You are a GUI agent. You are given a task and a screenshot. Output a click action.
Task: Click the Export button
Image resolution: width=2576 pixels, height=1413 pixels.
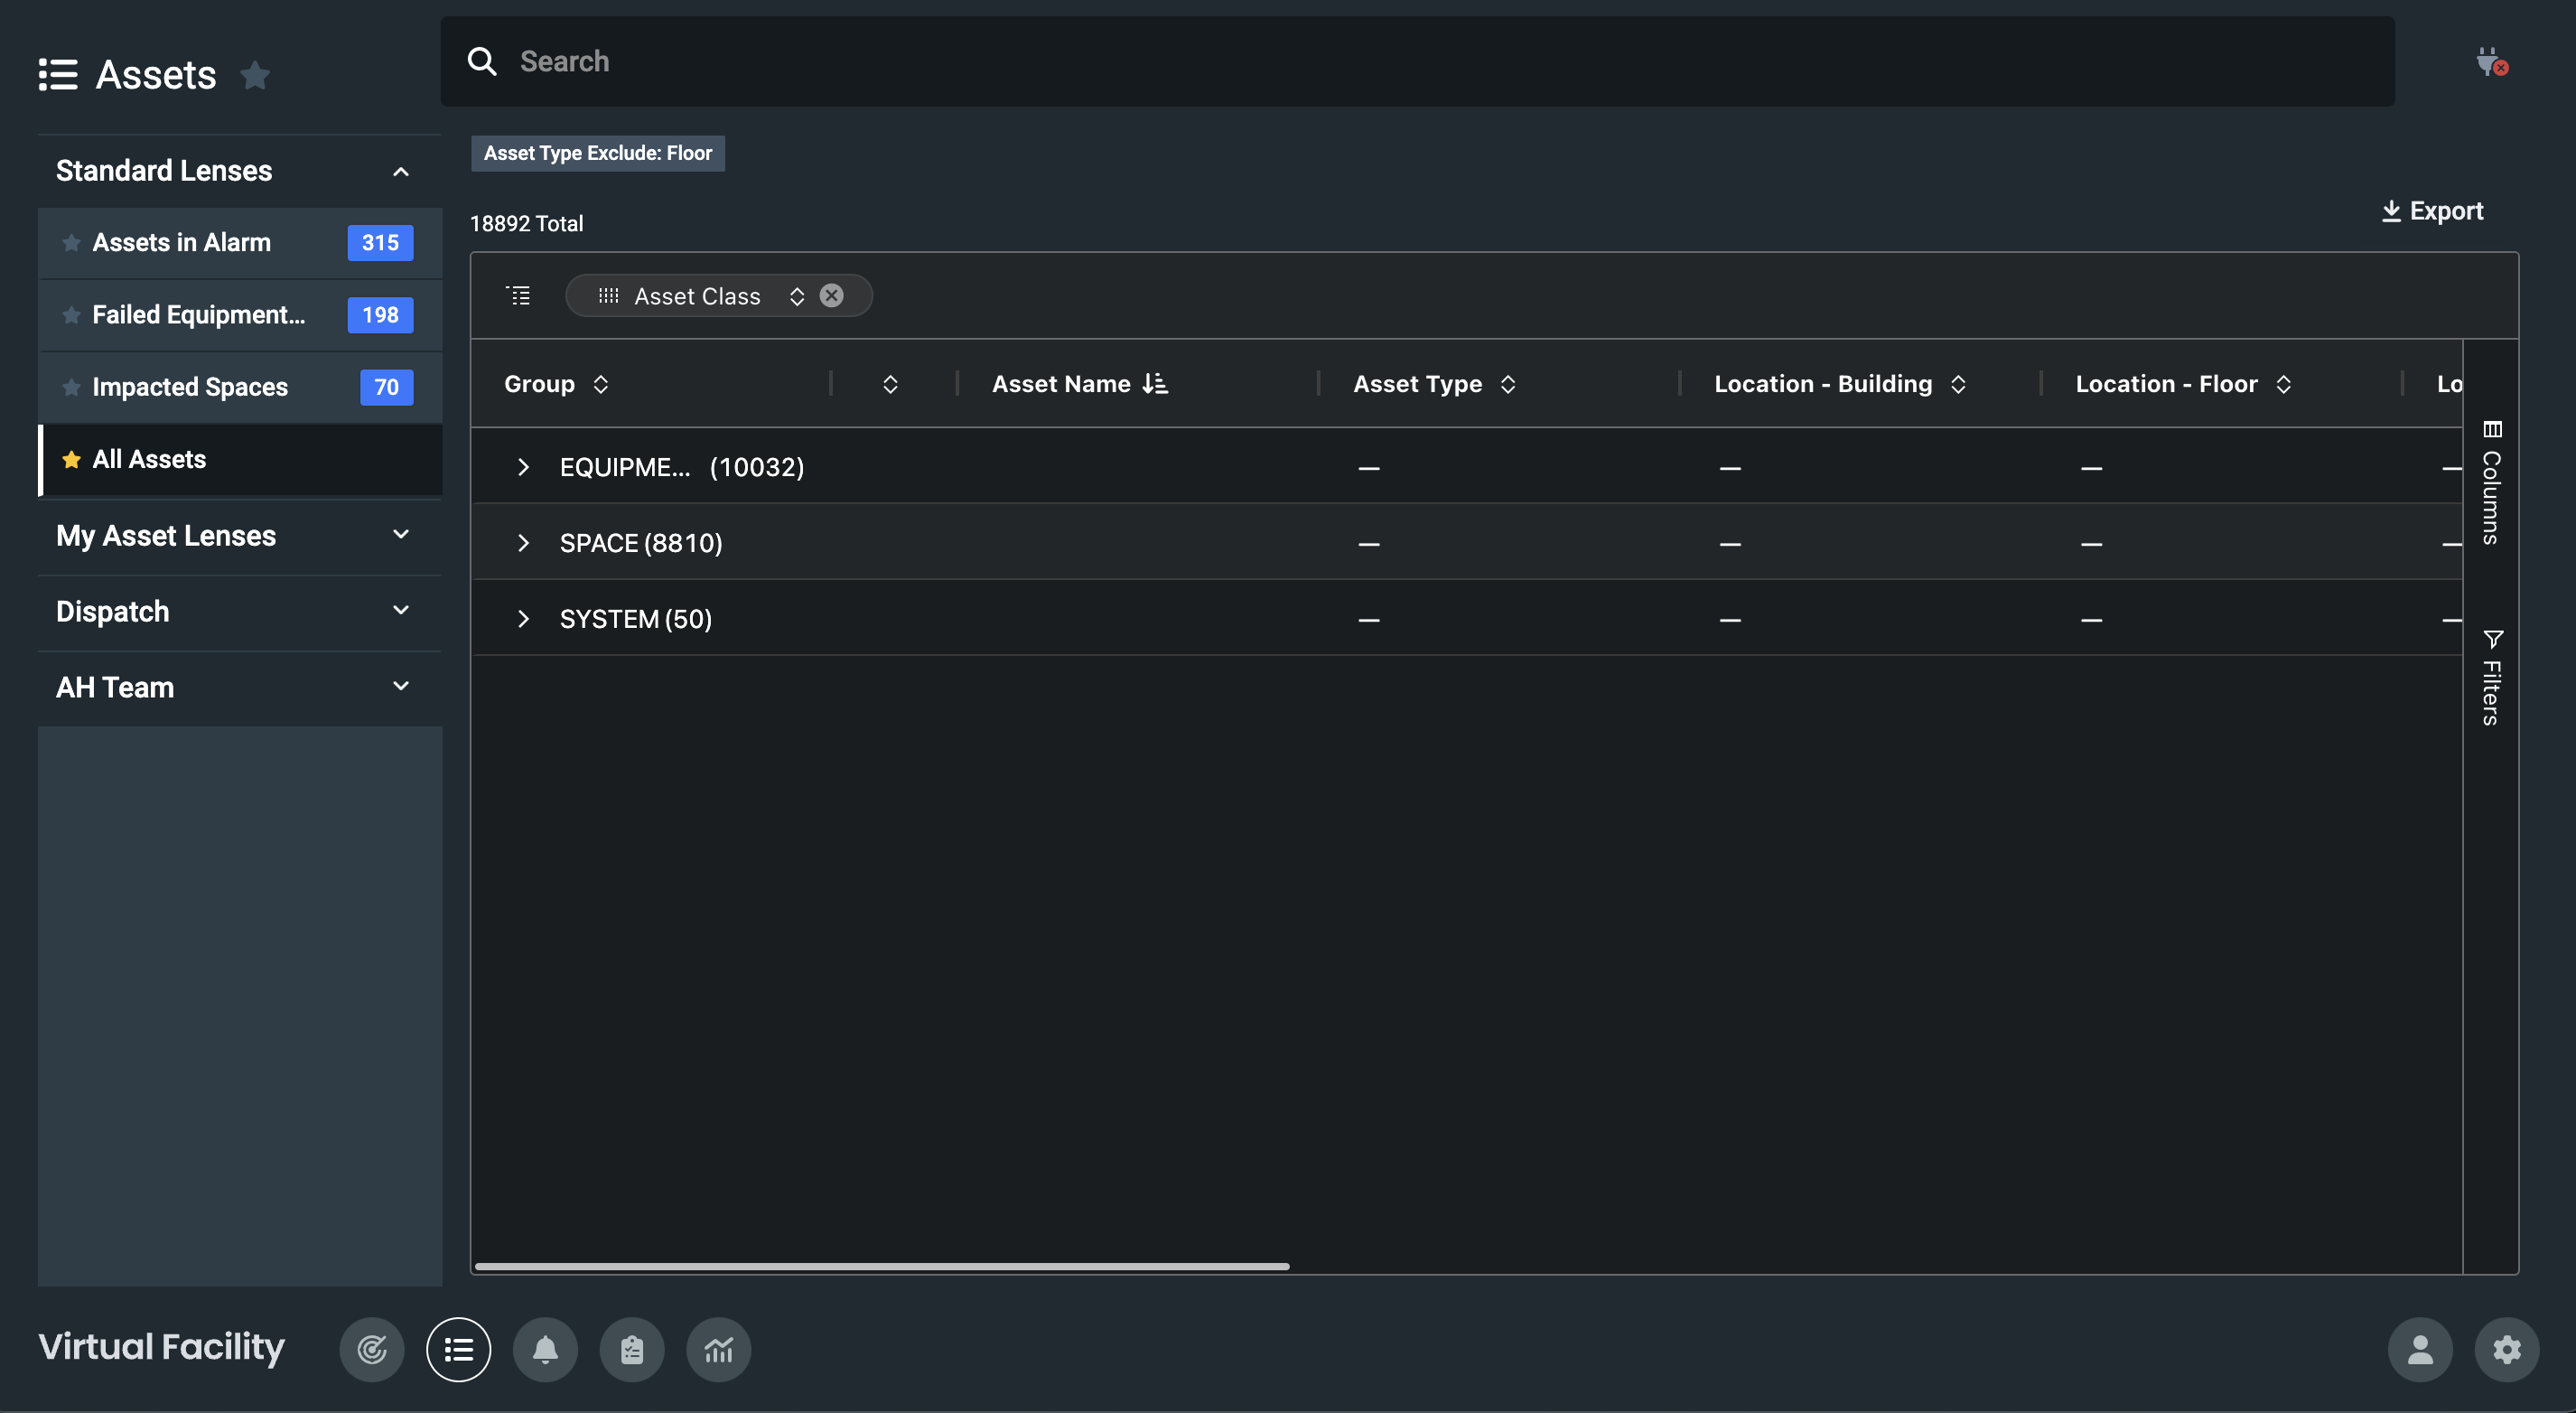click(2432, 211)
